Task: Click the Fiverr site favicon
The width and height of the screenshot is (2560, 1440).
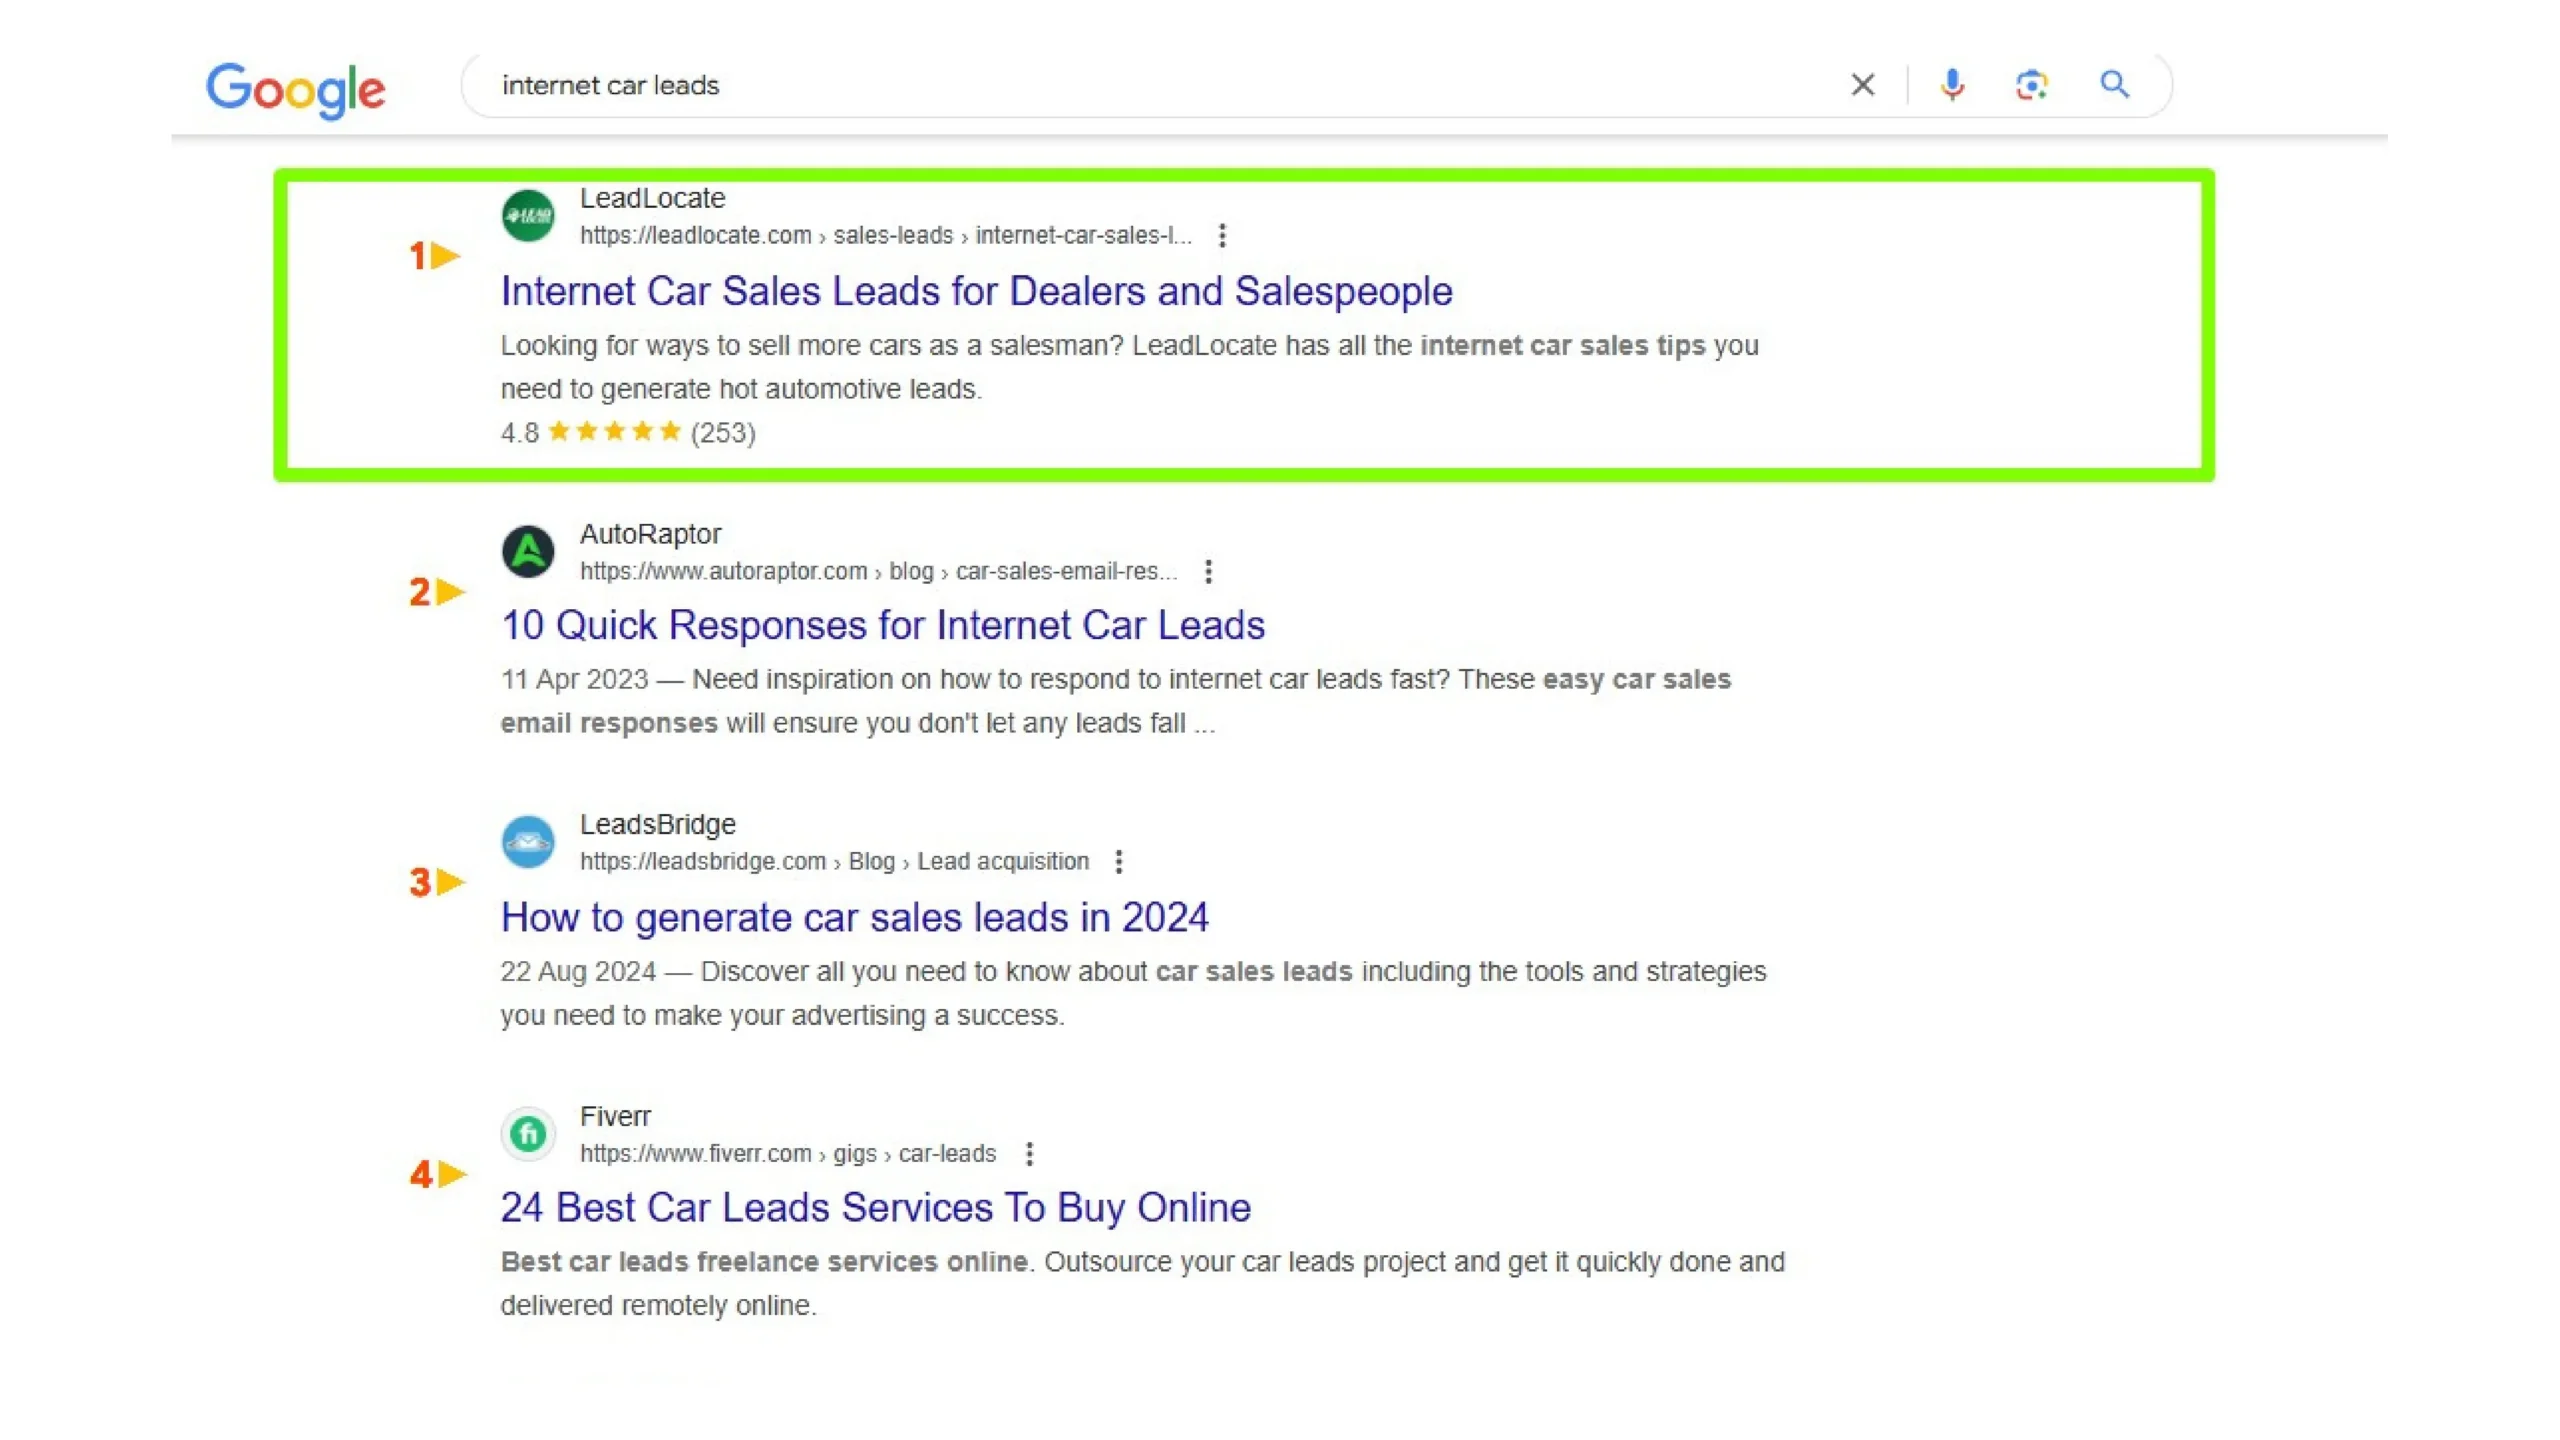Action: 528,1134
